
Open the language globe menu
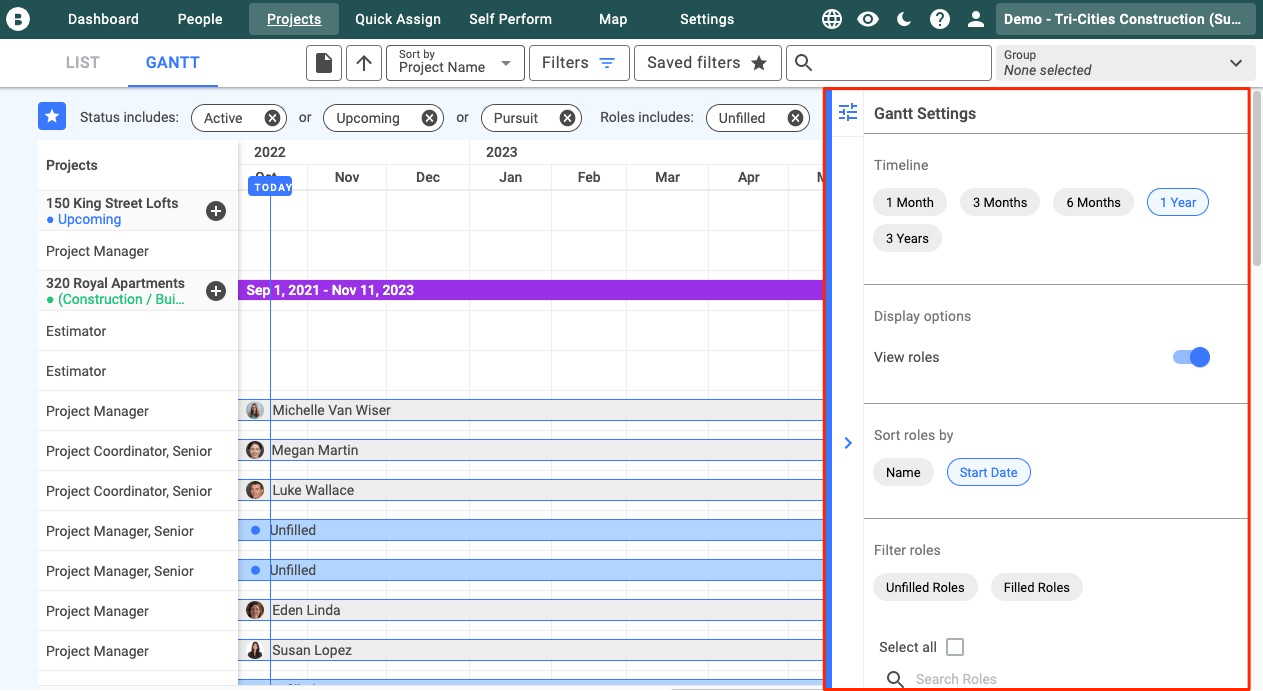(832, 19)
